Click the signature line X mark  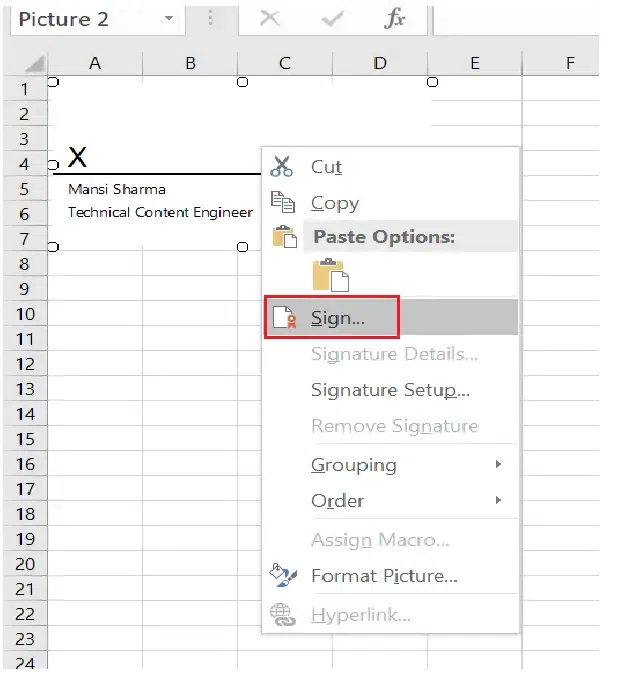click(77, 156)
